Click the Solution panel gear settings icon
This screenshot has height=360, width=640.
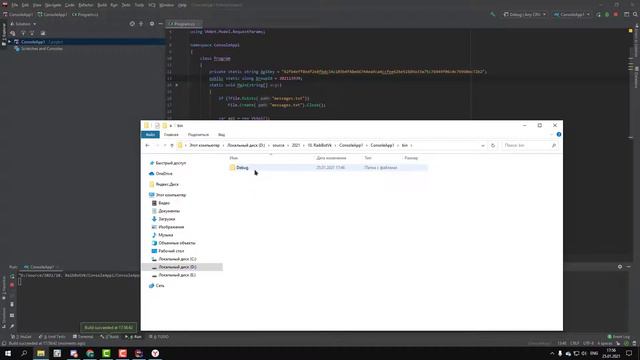coord(152,24)
